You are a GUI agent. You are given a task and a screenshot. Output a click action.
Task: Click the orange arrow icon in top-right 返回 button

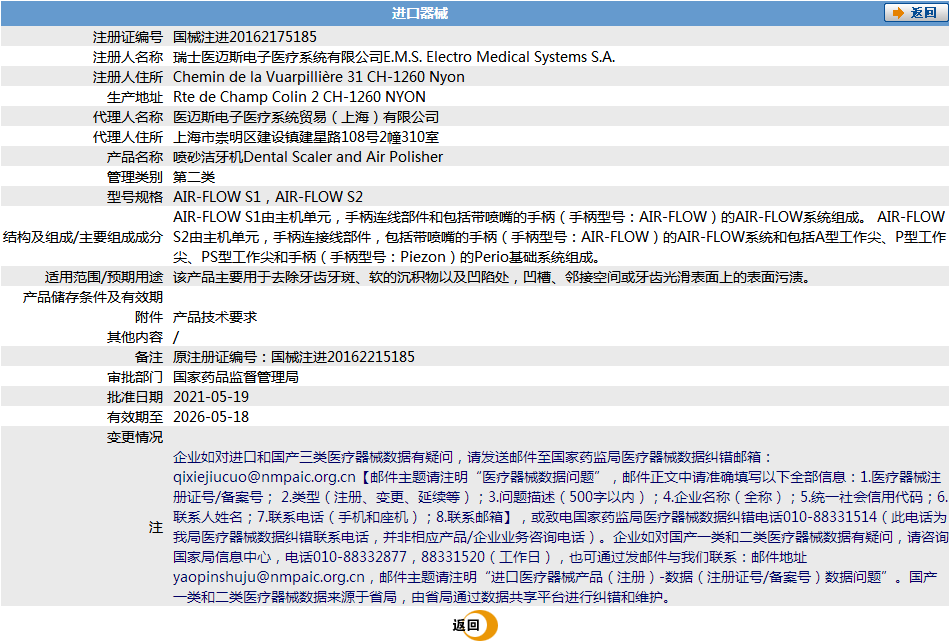898,13
